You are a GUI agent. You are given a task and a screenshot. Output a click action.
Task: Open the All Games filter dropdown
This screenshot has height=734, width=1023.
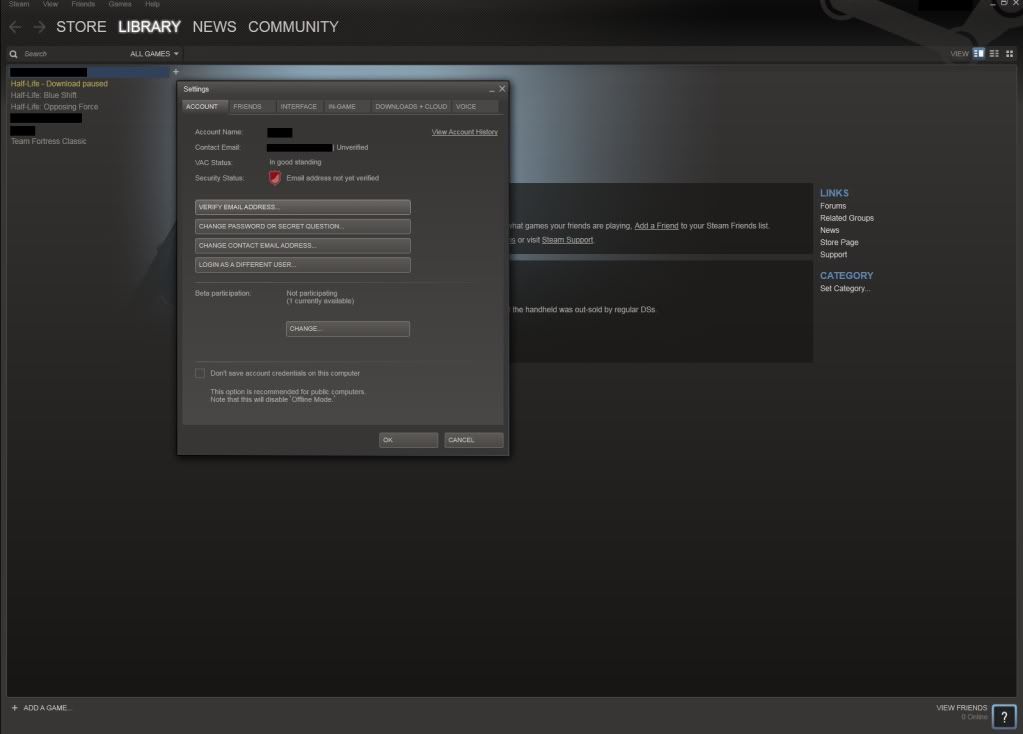click(154, 54)
